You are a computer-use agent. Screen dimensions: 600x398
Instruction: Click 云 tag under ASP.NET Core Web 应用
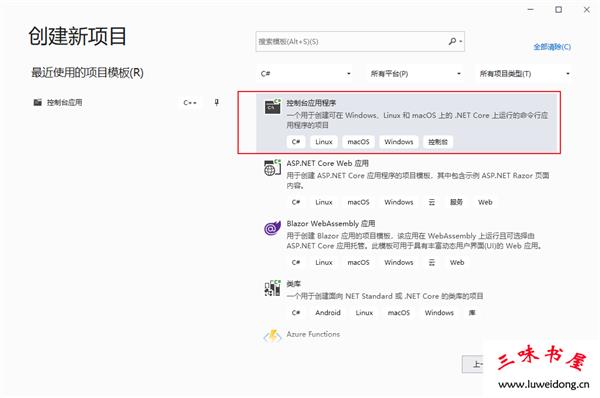[x=432, y=202]
